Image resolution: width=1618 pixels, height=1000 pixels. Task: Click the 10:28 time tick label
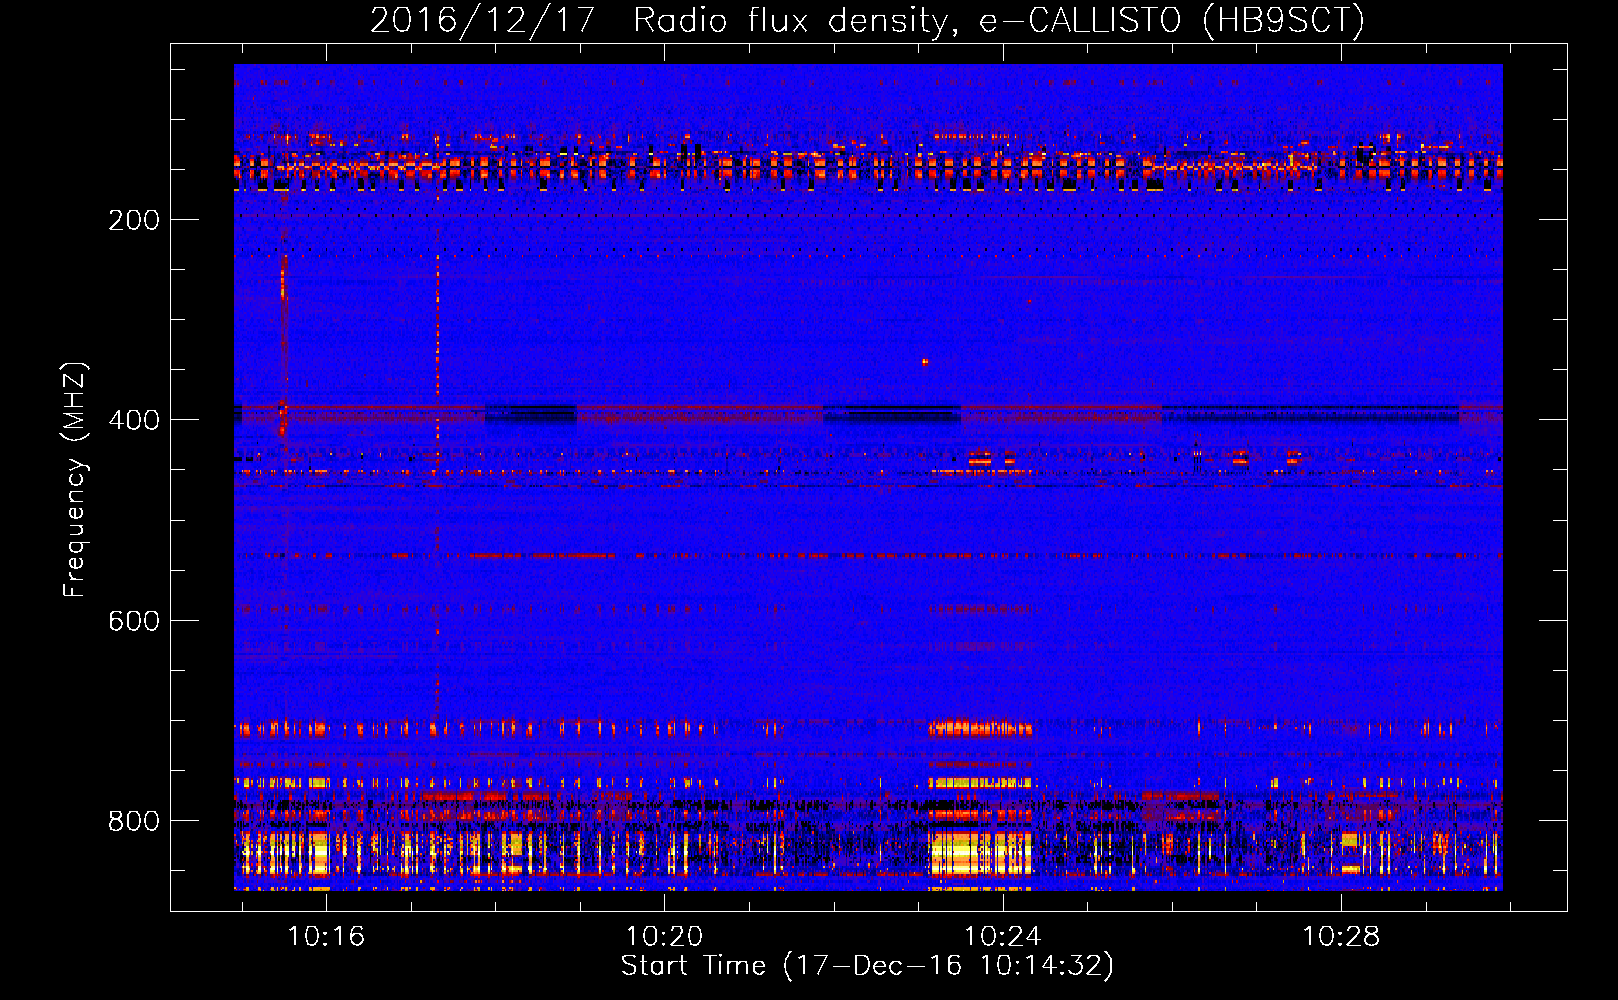pyautogui.click(x=1340, y=937)
